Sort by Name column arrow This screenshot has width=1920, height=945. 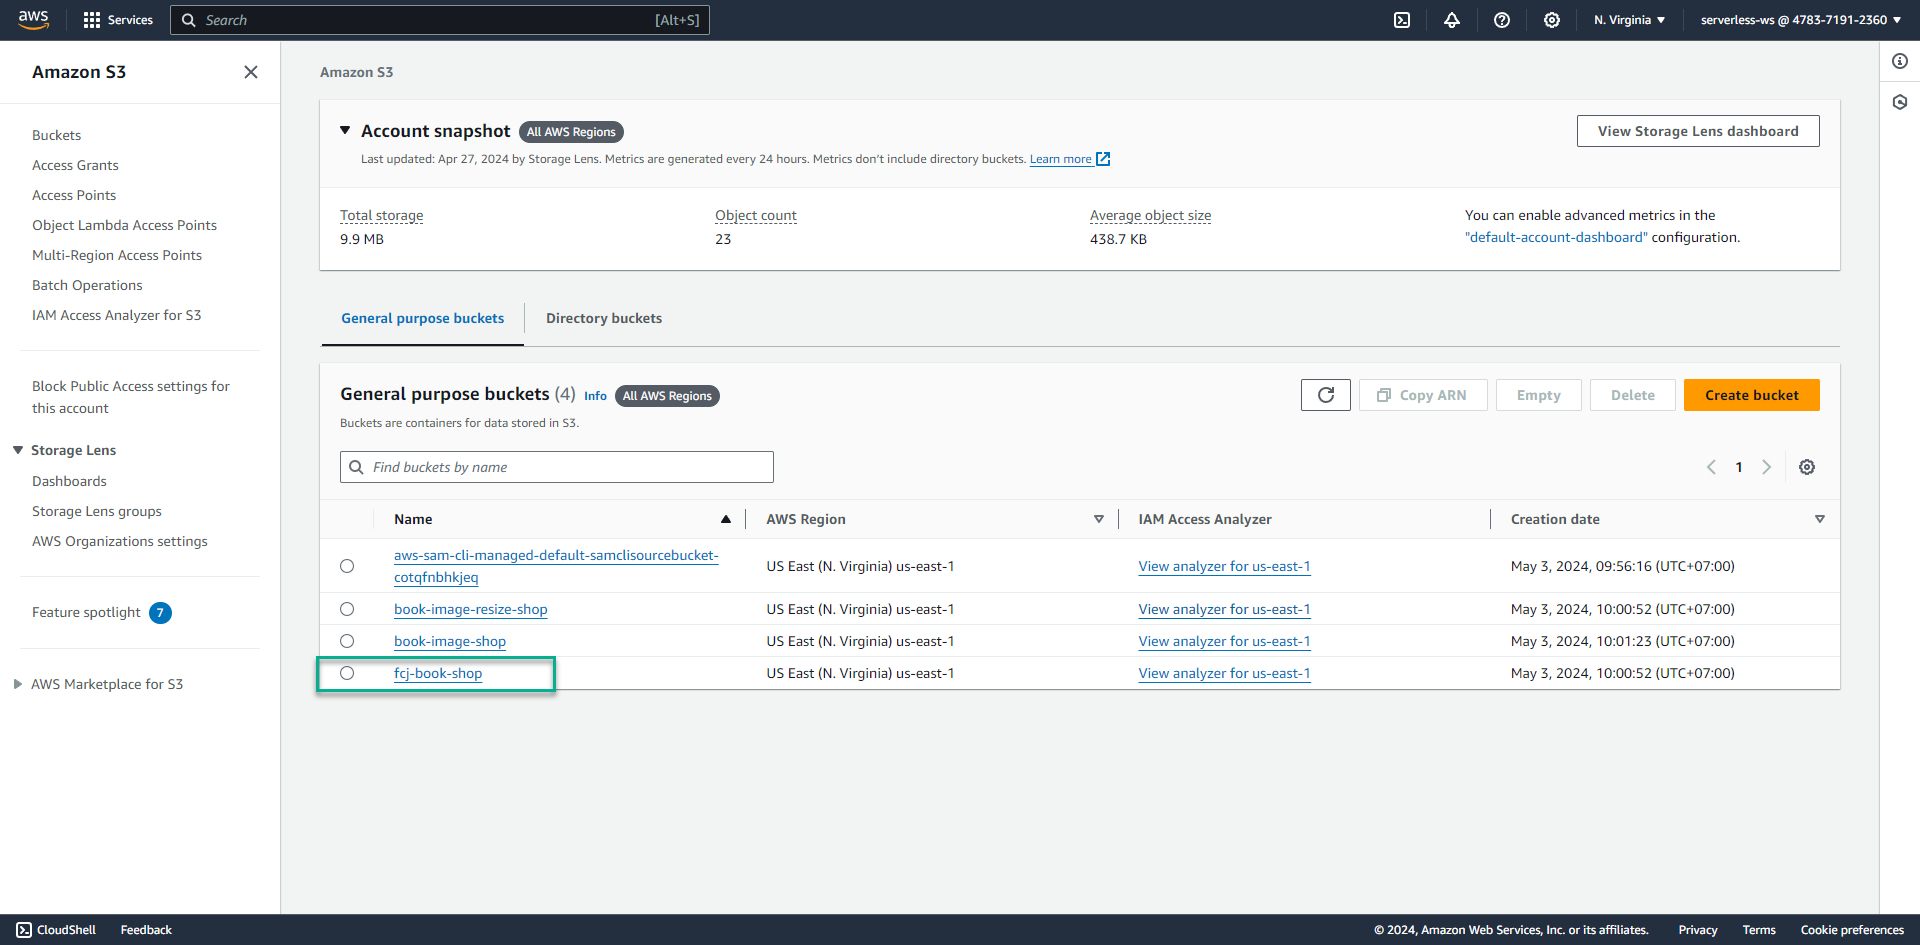coord(726,519)
